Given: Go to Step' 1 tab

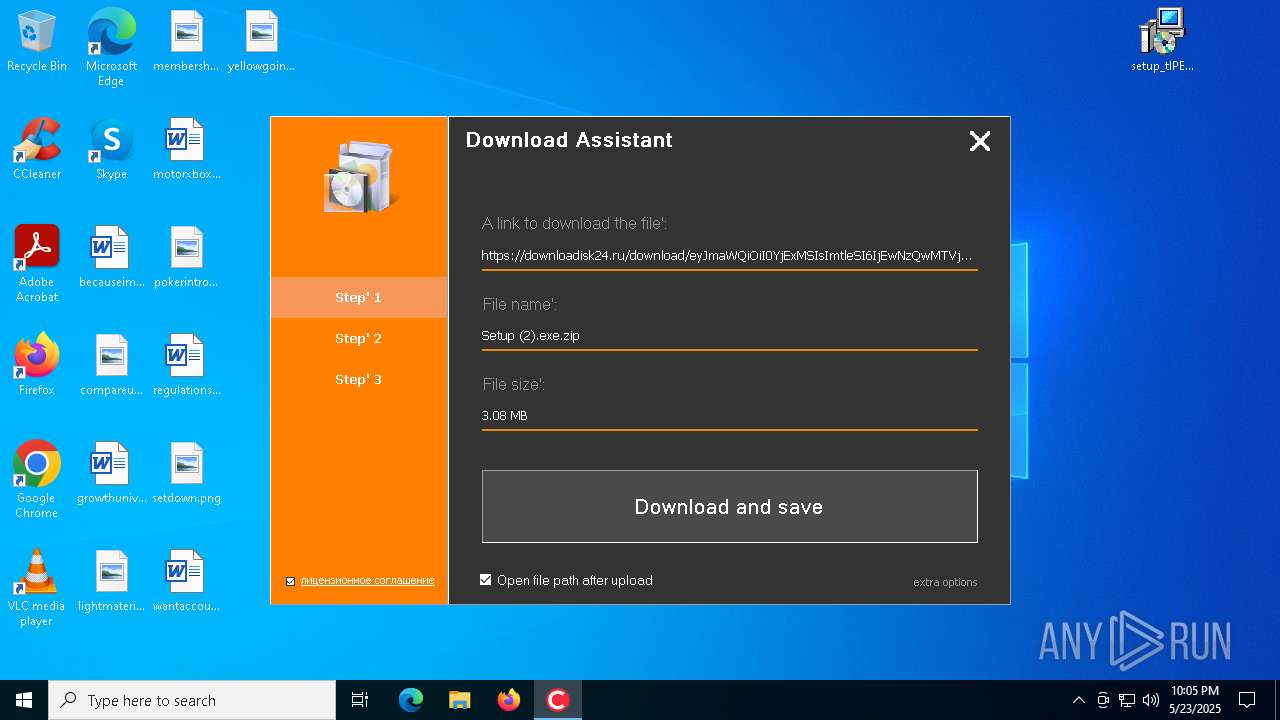Looking at the screenshot, I should click(359, 297).
